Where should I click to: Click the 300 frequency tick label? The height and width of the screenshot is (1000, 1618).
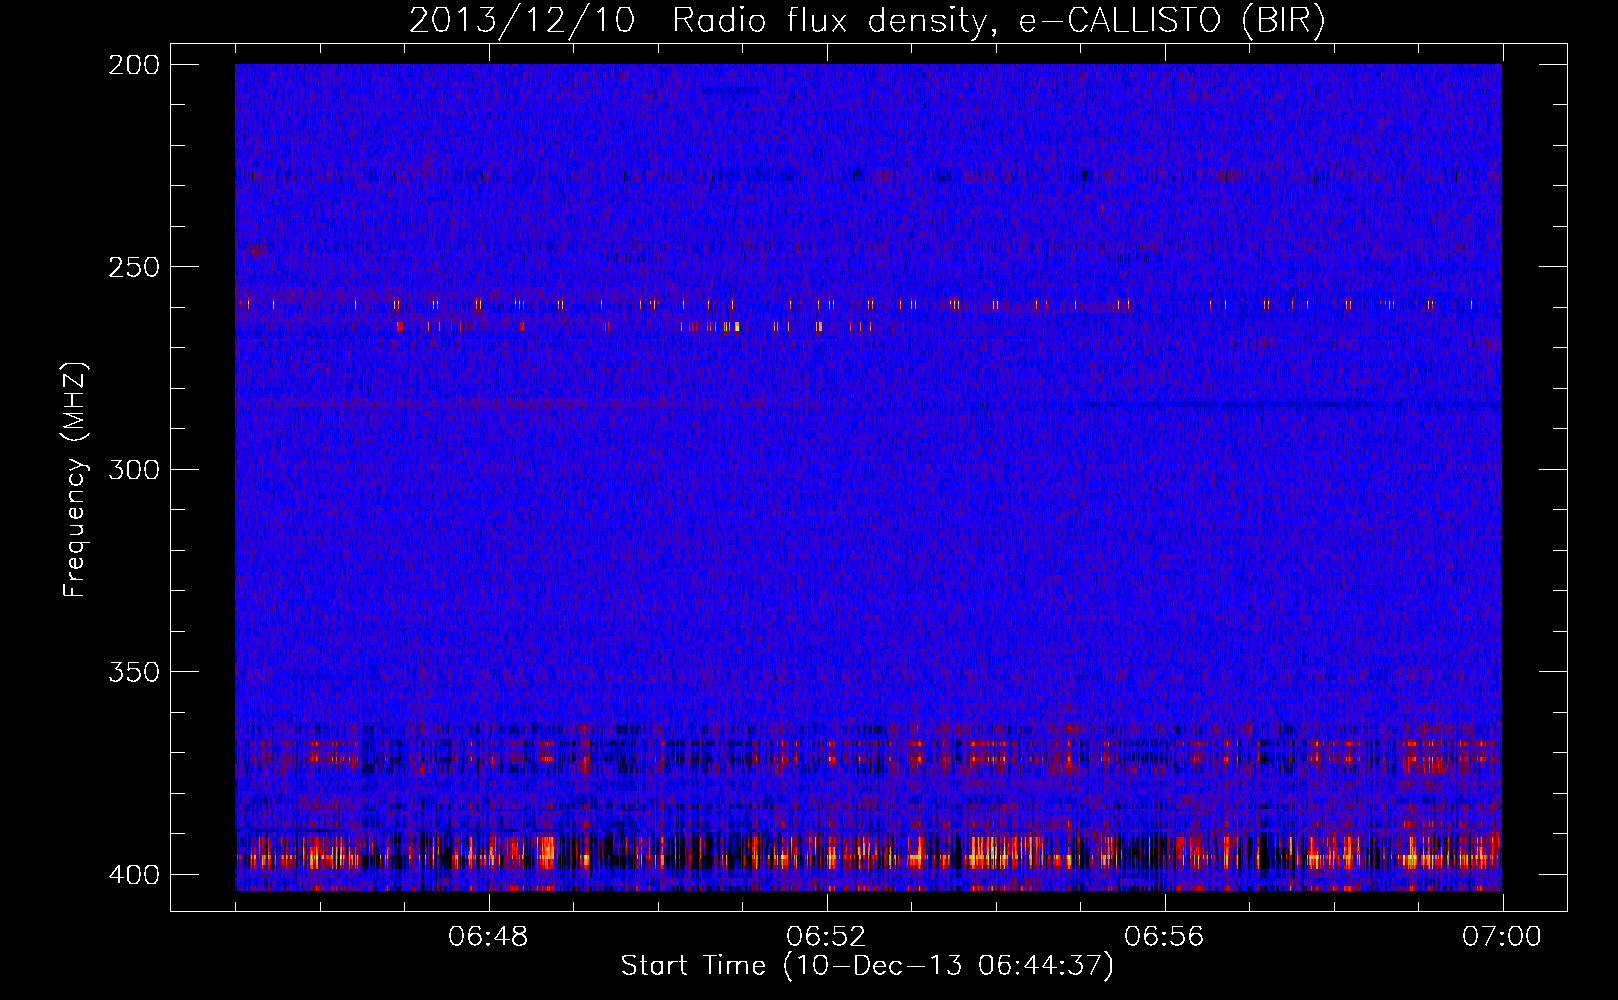[133, 469]
